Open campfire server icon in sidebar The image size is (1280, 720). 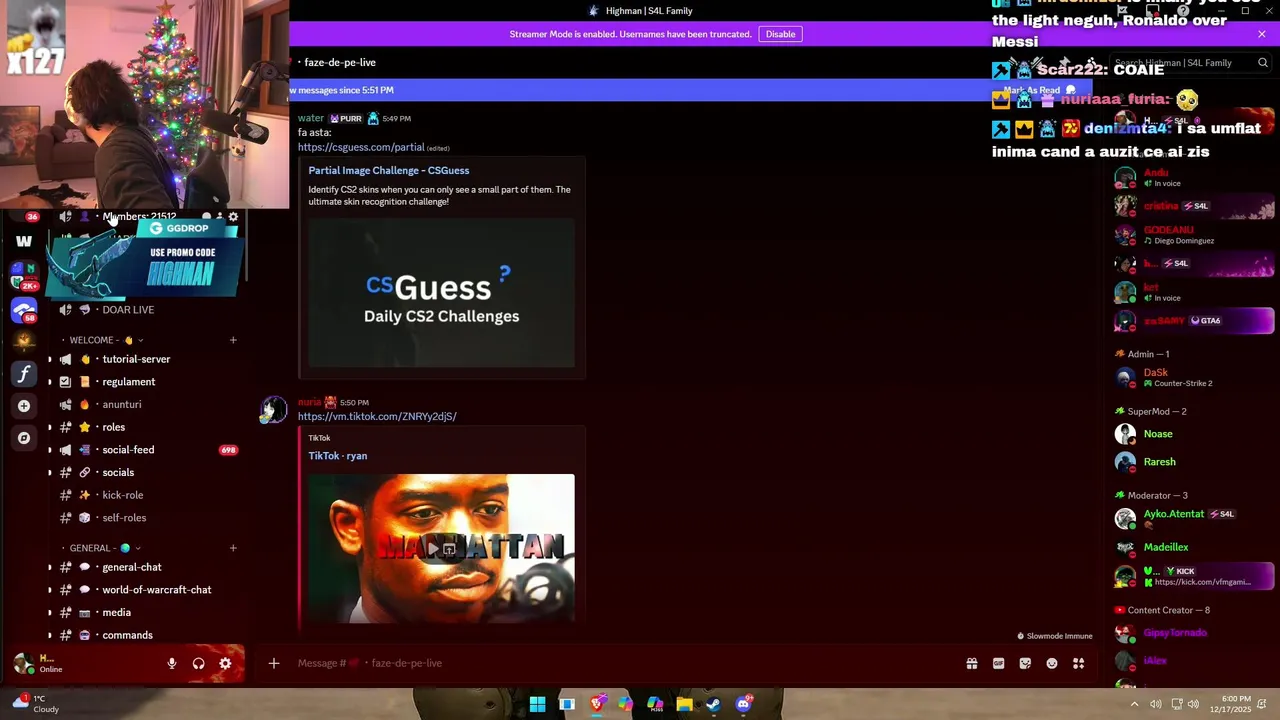(x=24, y=342)
